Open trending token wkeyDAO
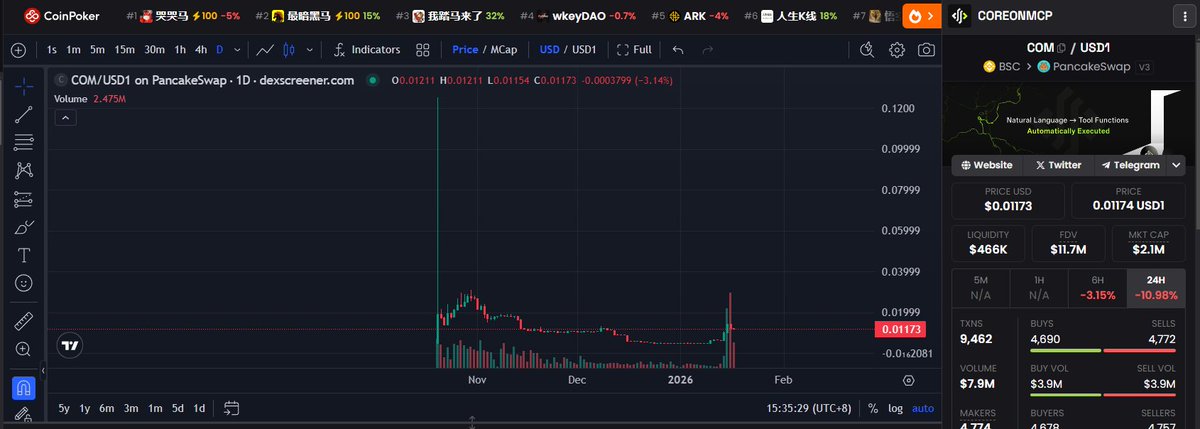Viewport: 1200px width, 429px height. [578, 16]
